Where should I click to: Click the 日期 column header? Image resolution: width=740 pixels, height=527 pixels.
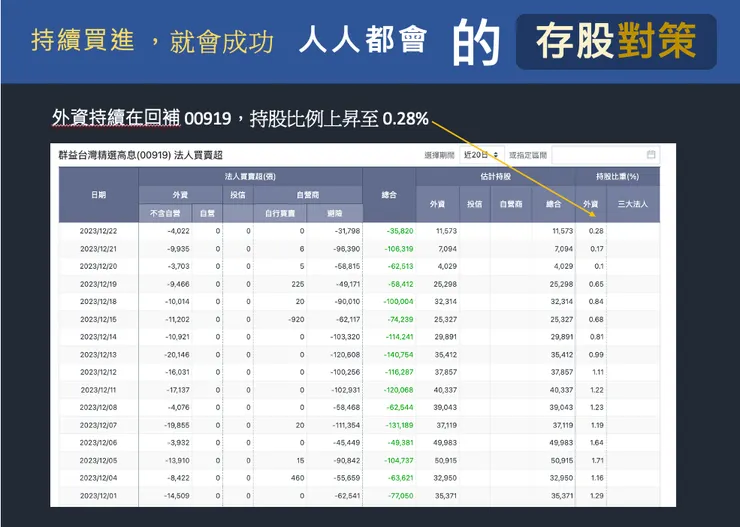pos(98,195)
